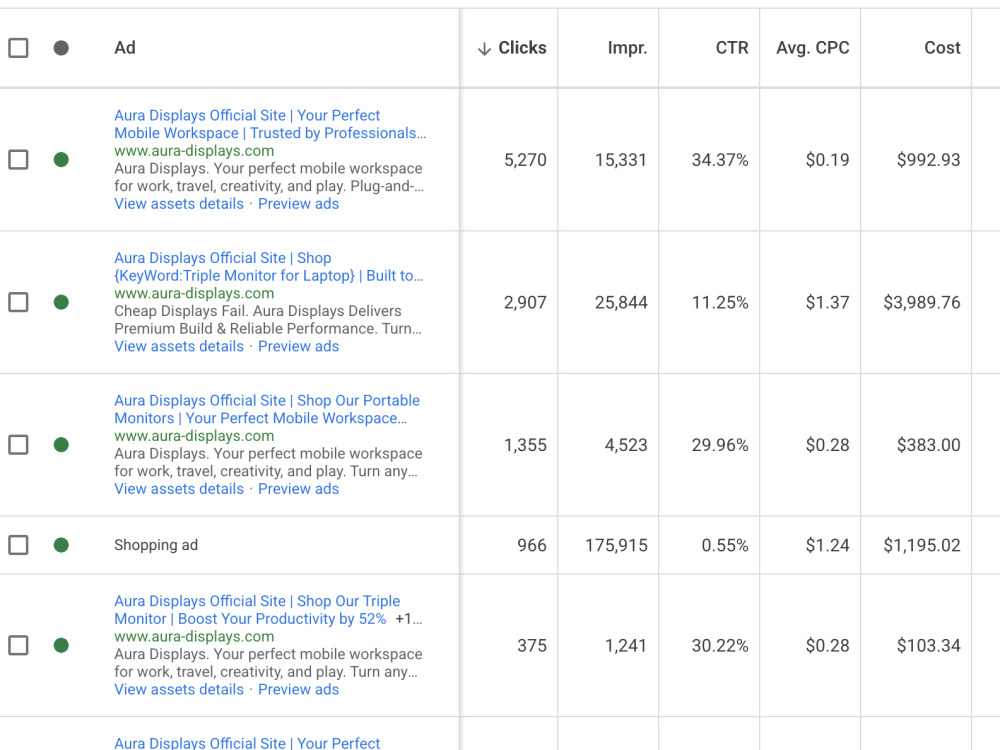Viewport: 1000px width, 750px height.
Task: Click the $1.37 Avg. CPC value
Action: coord(827,302)
